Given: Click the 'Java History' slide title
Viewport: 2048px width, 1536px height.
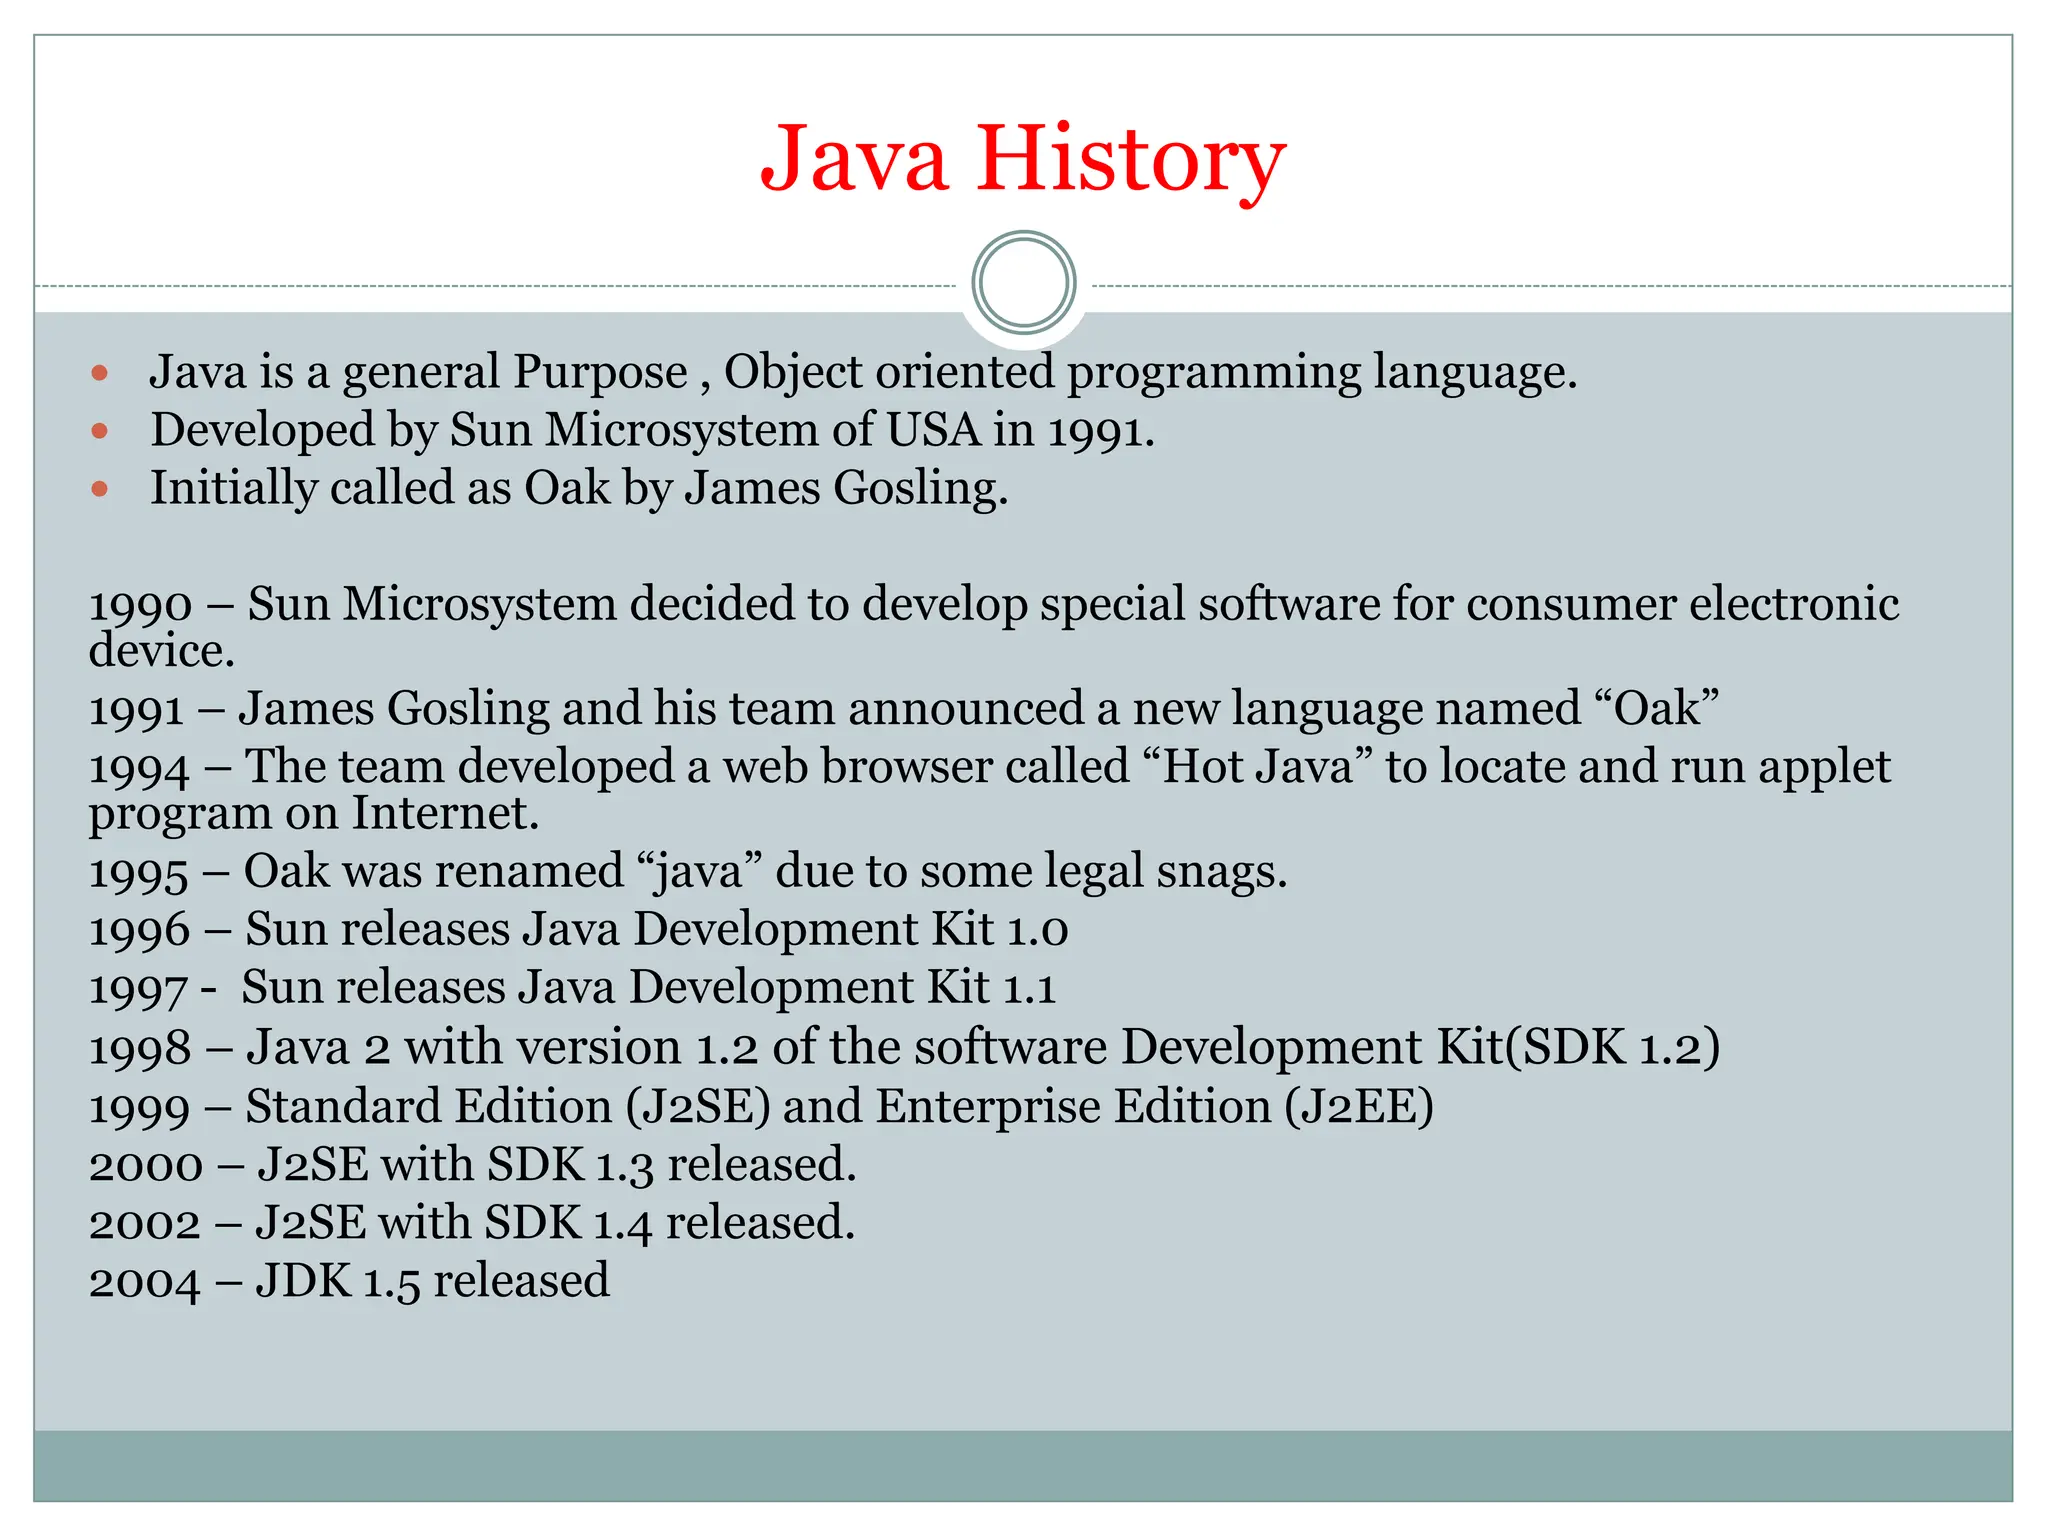Looking at the screenshot, I should pyautogui.click(x=1022, y=160).
